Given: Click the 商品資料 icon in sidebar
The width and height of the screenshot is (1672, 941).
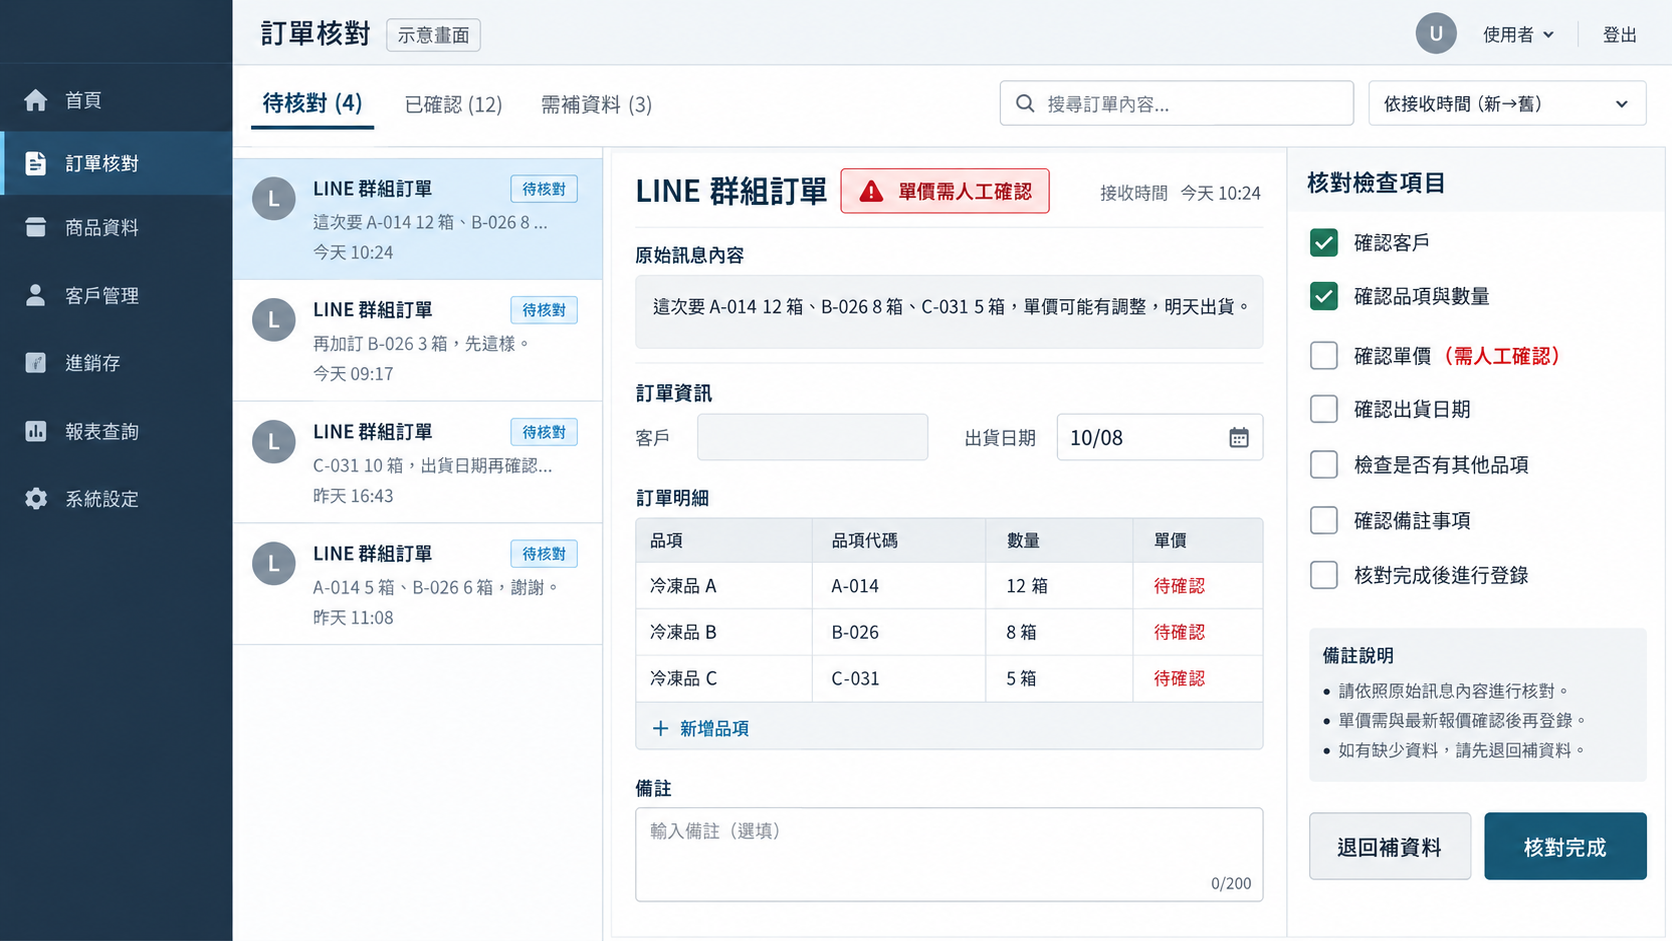Looking at the screenshot, I should coord(36,228).
